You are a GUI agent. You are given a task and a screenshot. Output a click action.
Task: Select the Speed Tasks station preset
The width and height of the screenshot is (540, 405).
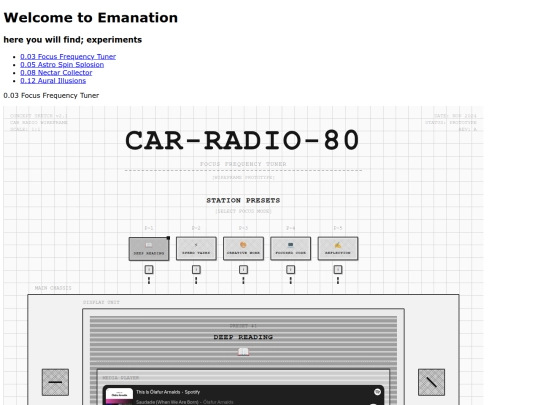click(x=196, y=248)
